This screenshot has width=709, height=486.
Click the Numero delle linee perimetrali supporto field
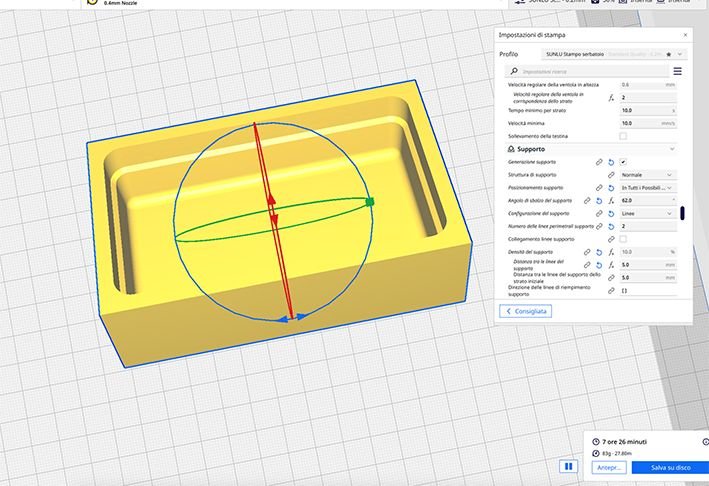pos(648,226)
